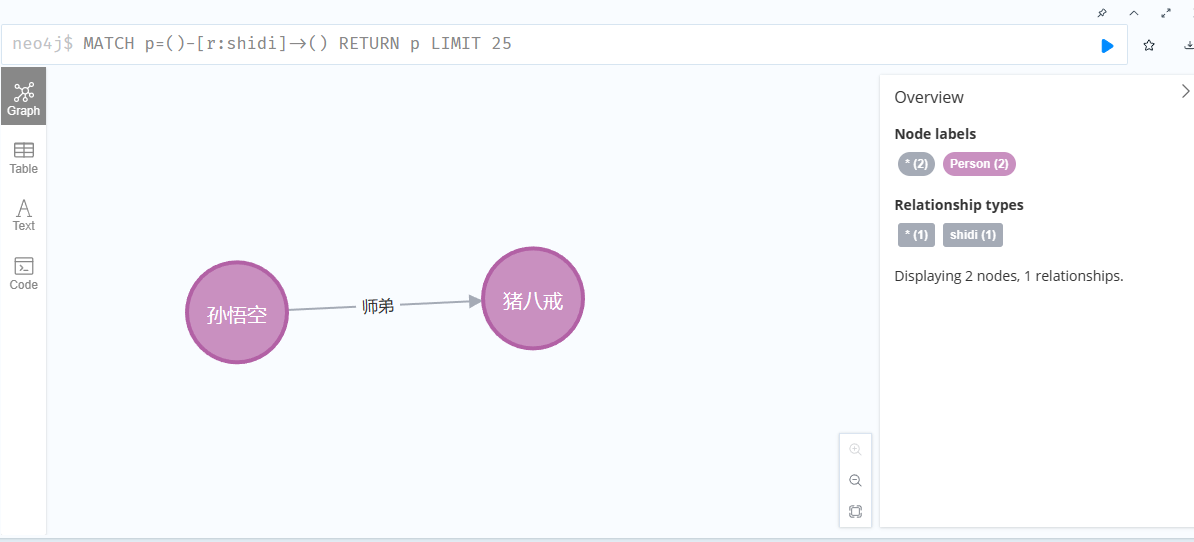This screenshot has height=542, width=1194.
Task: Pin the result frame
Action: [x=1102, y=13]
